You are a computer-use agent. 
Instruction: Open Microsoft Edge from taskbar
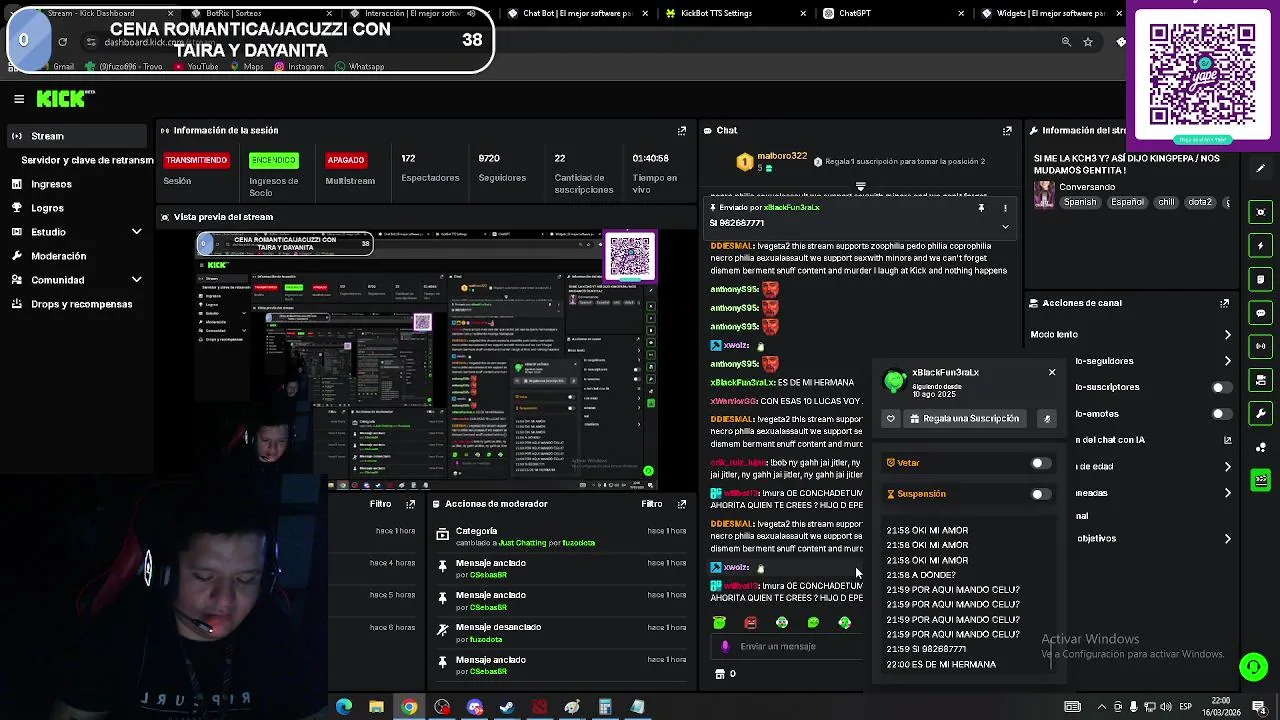344,707
